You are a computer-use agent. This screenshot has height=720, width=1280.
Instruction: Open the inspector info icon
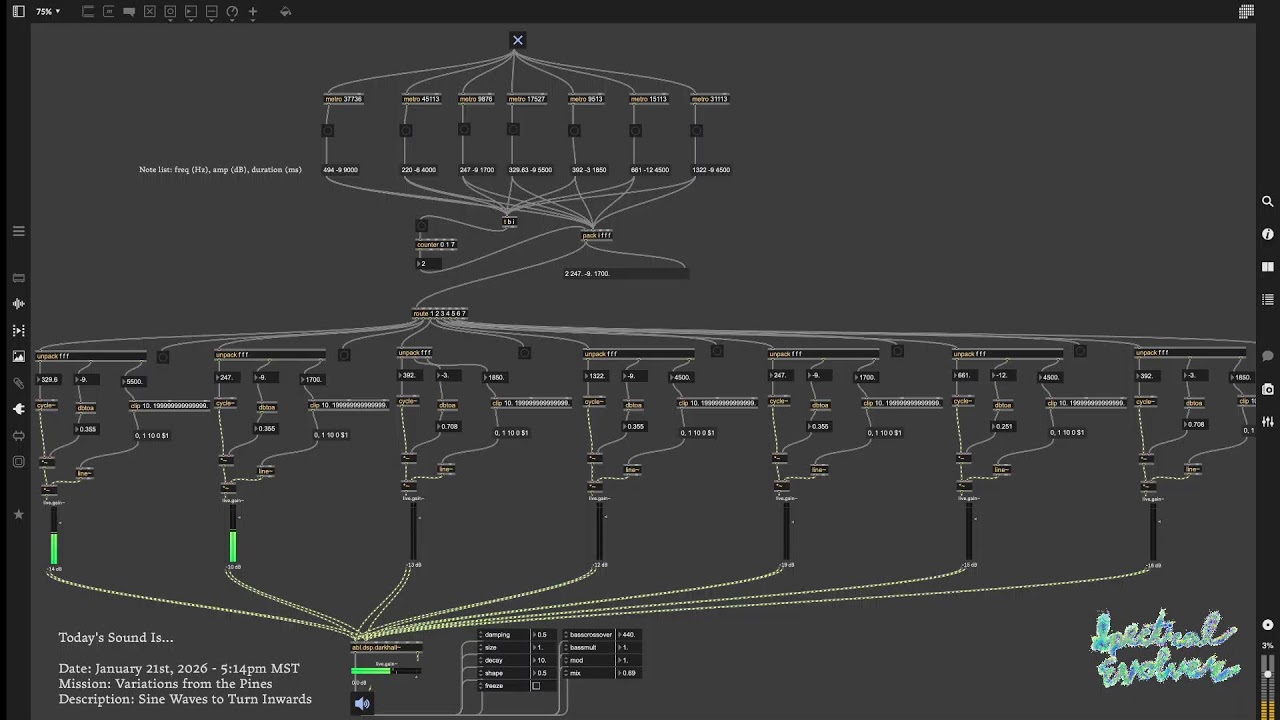tap(1268, 234)
